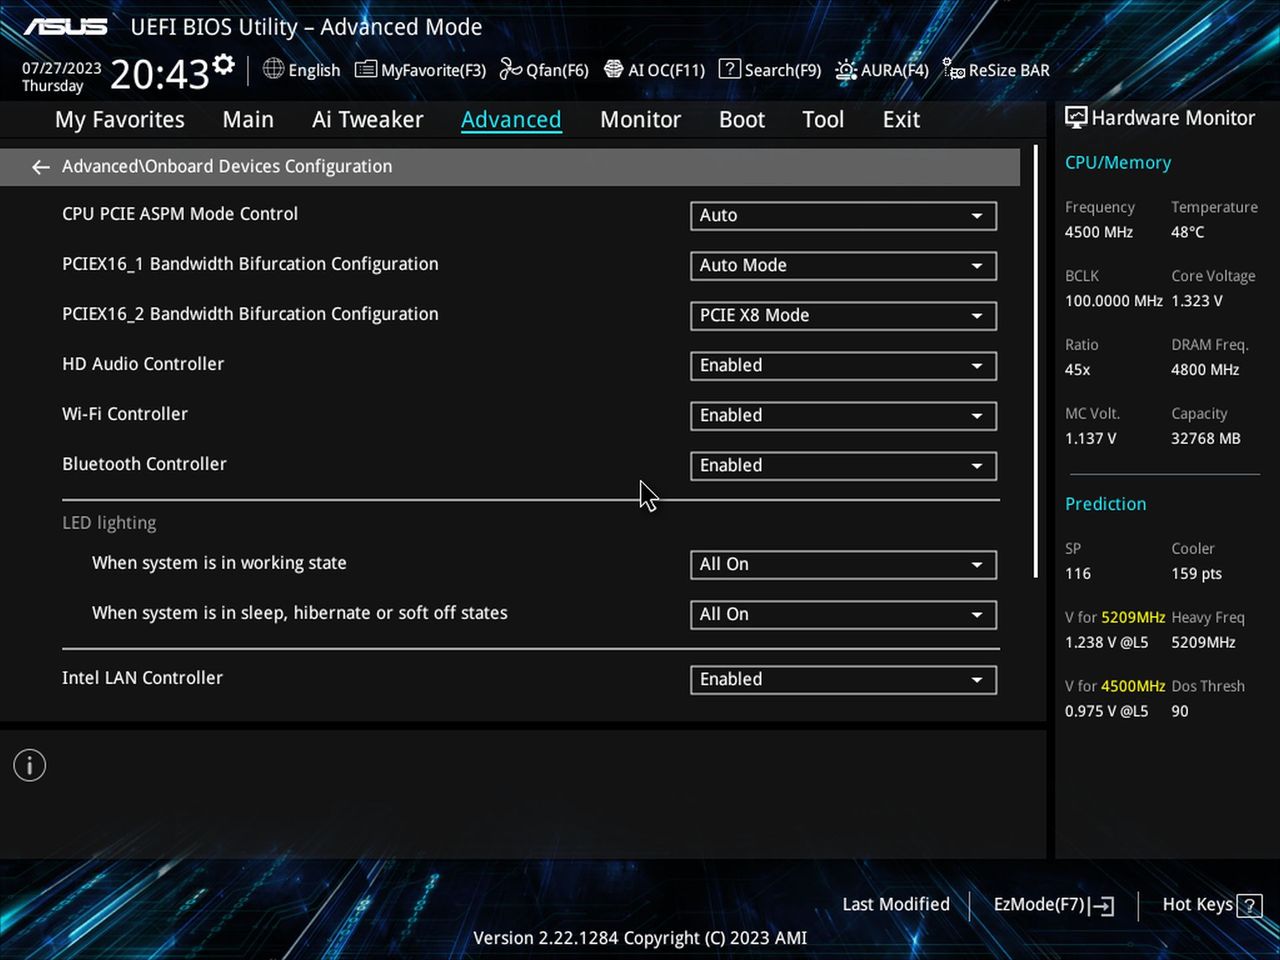Launch AI OC(F11) tool

[655, 70]
